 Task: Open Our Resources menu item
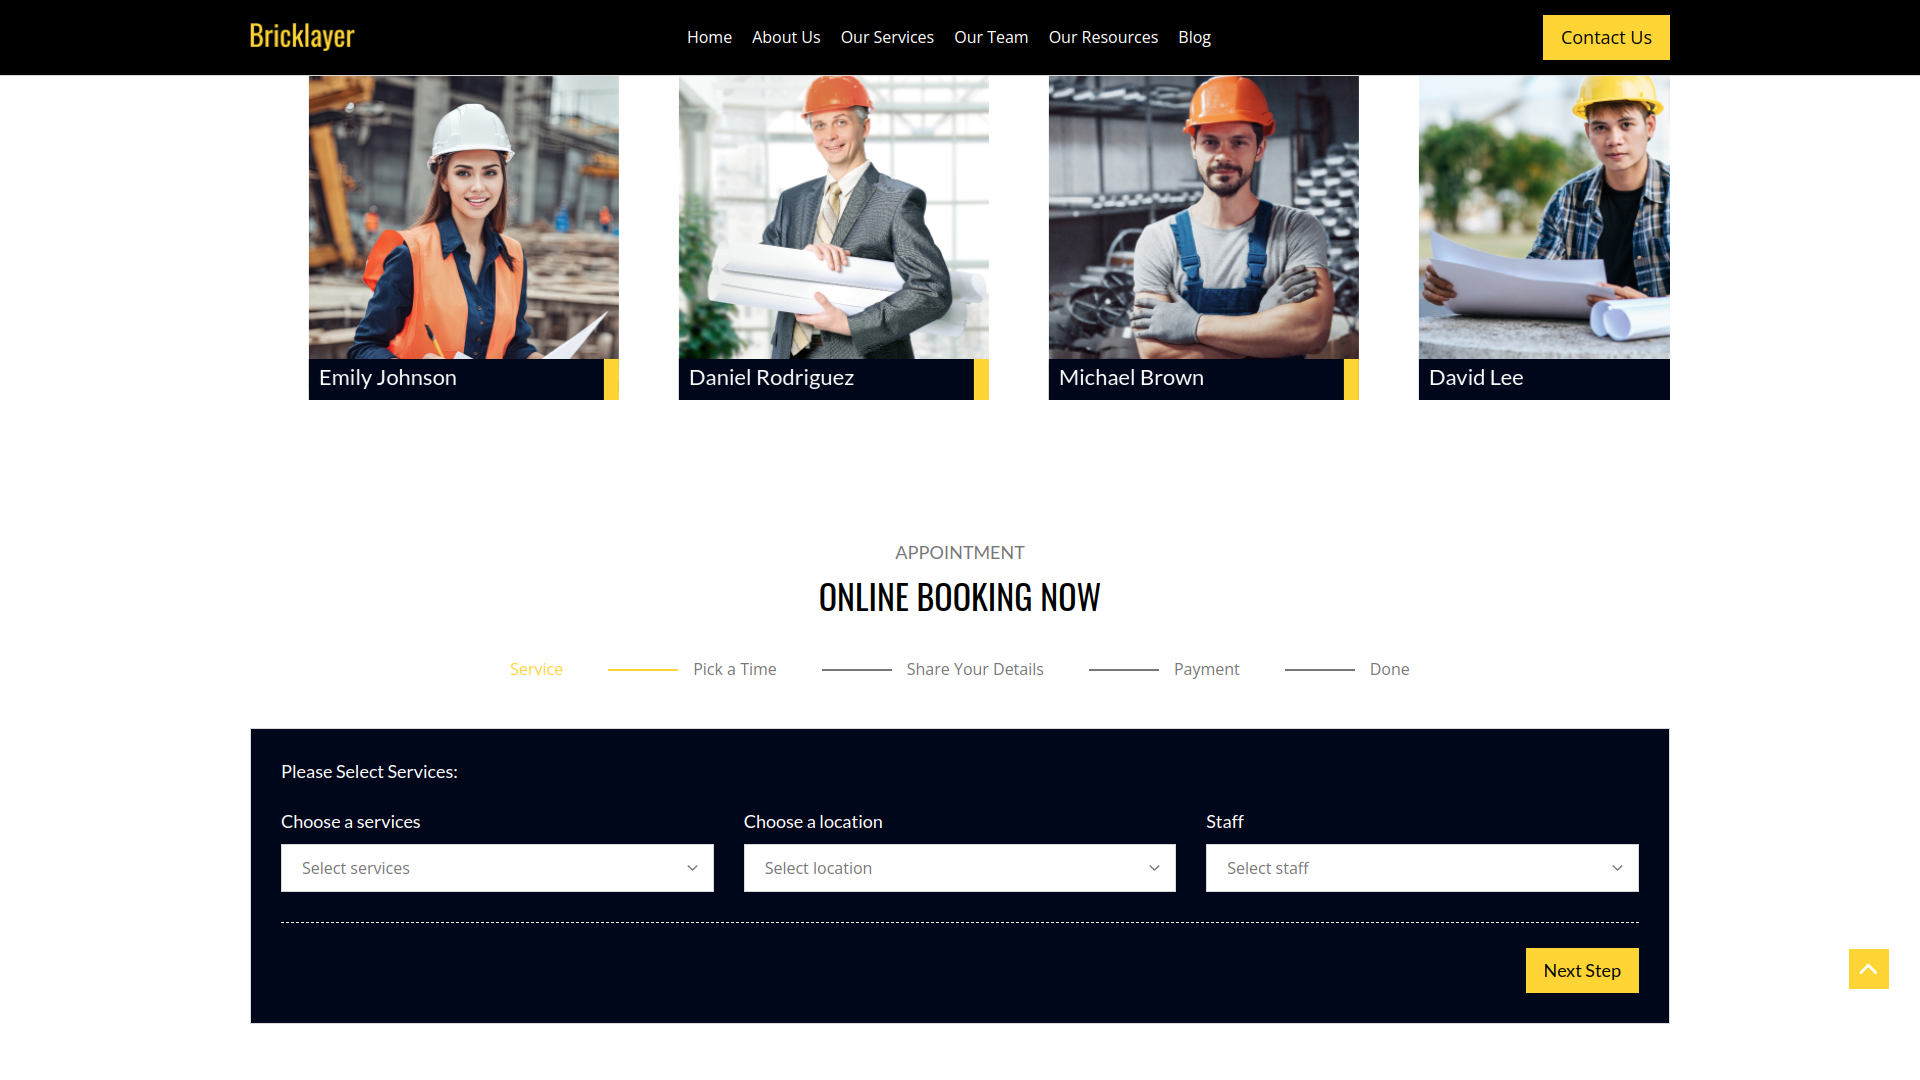click(1103, 37)
